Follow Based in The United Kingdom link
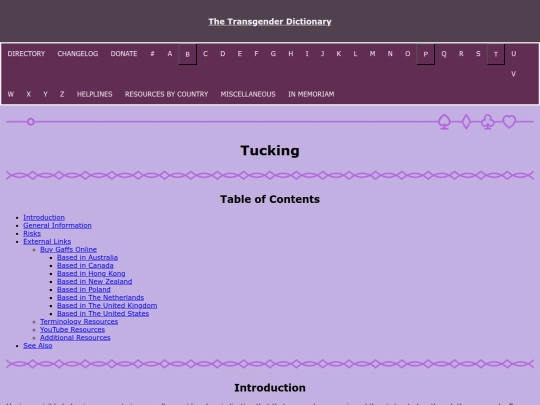Image resolution: width=540 pixels, height=405 pixels. [107, 305]
